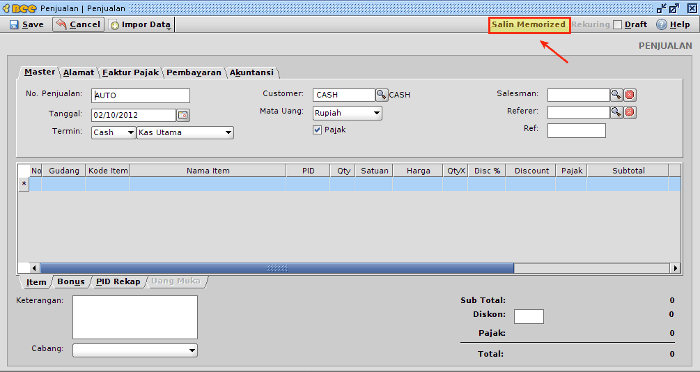This screenshot has height=372, width=700.
Task: Open the Pembayaran tab
Action: 194,72
